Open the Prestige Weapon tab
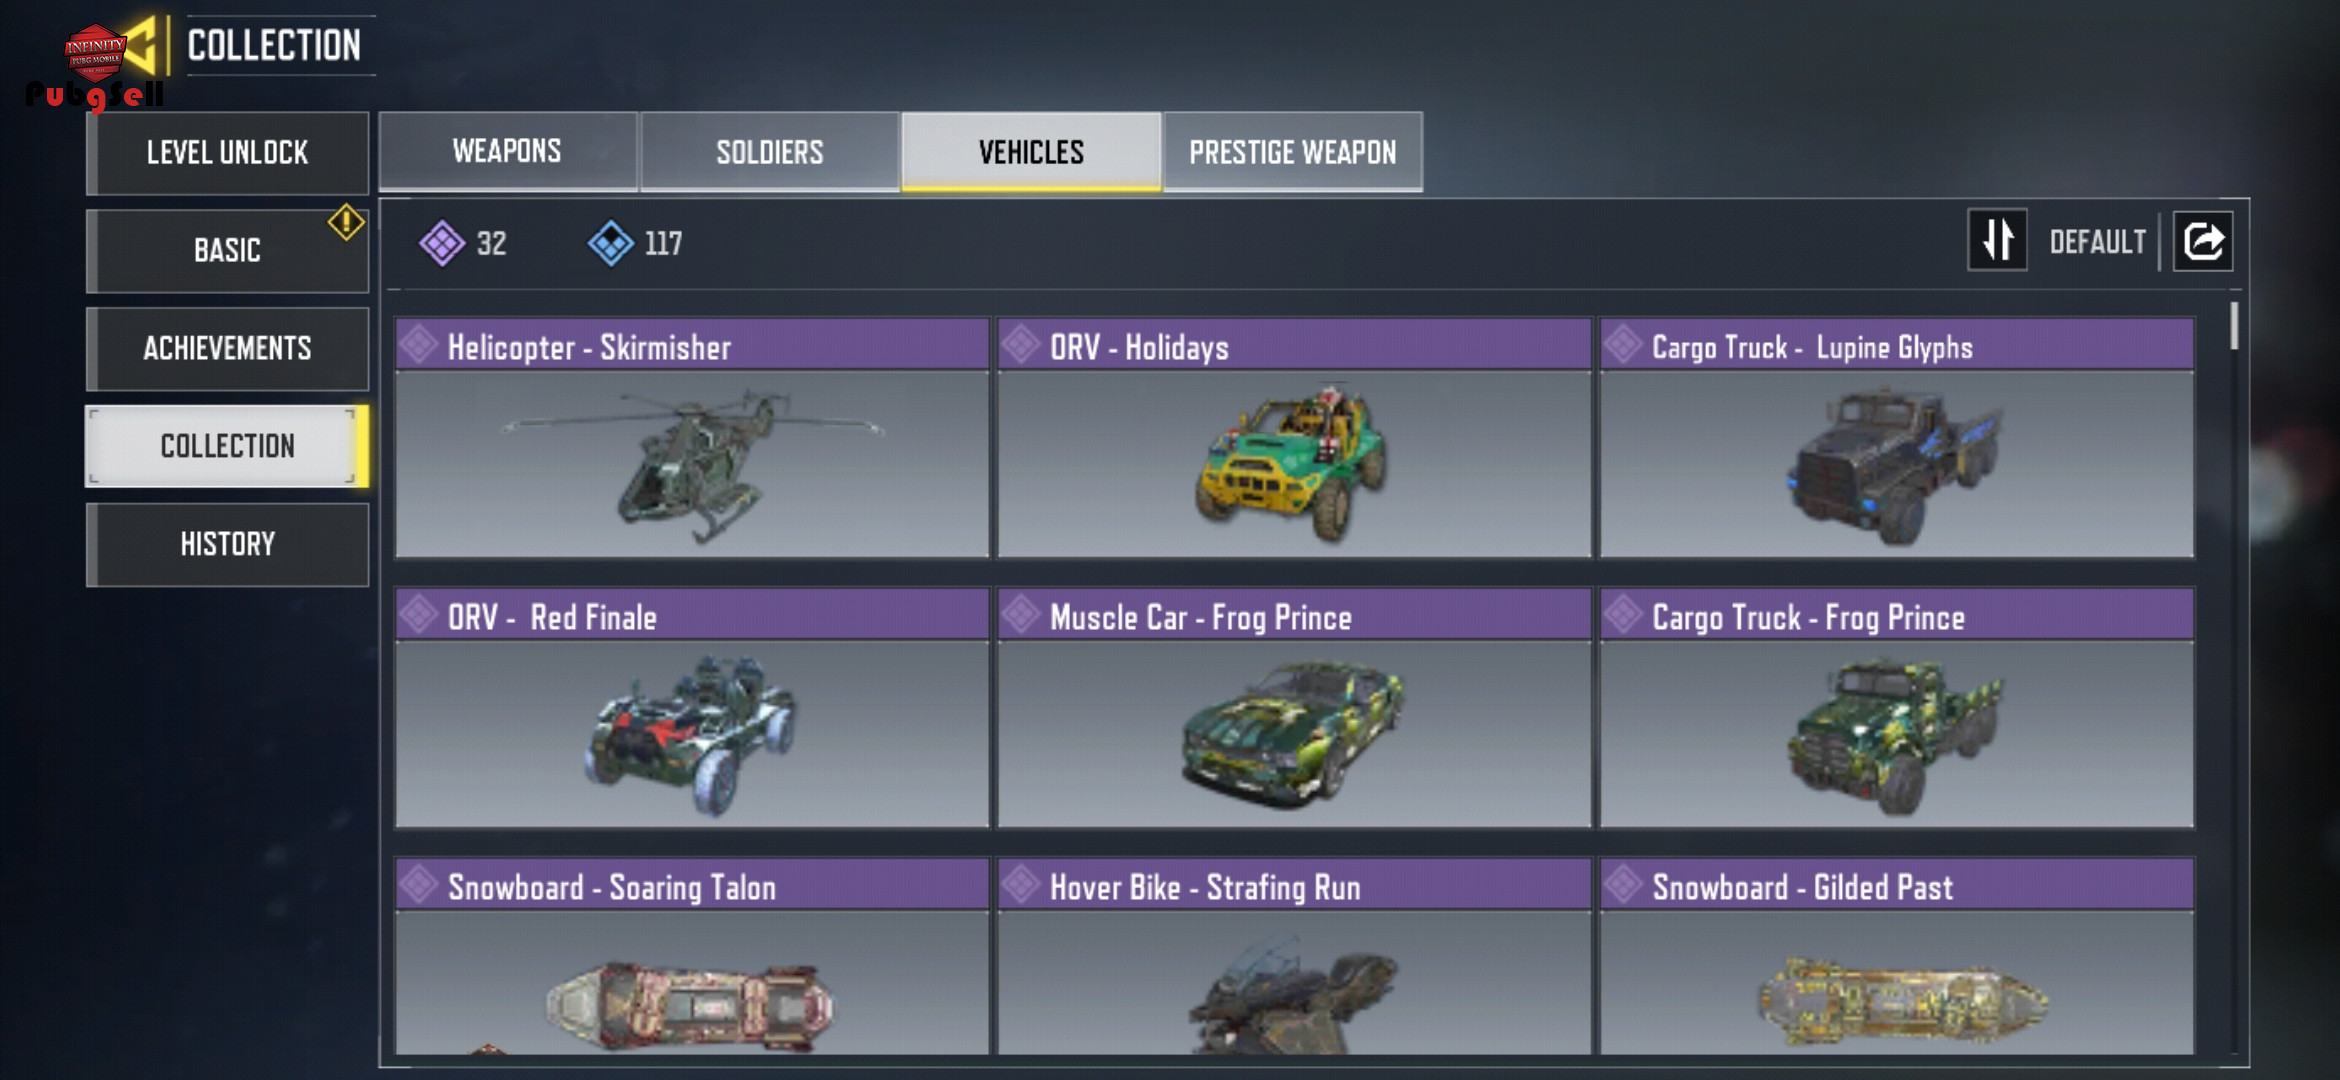2340x1080 pixels. (1293, 151)
